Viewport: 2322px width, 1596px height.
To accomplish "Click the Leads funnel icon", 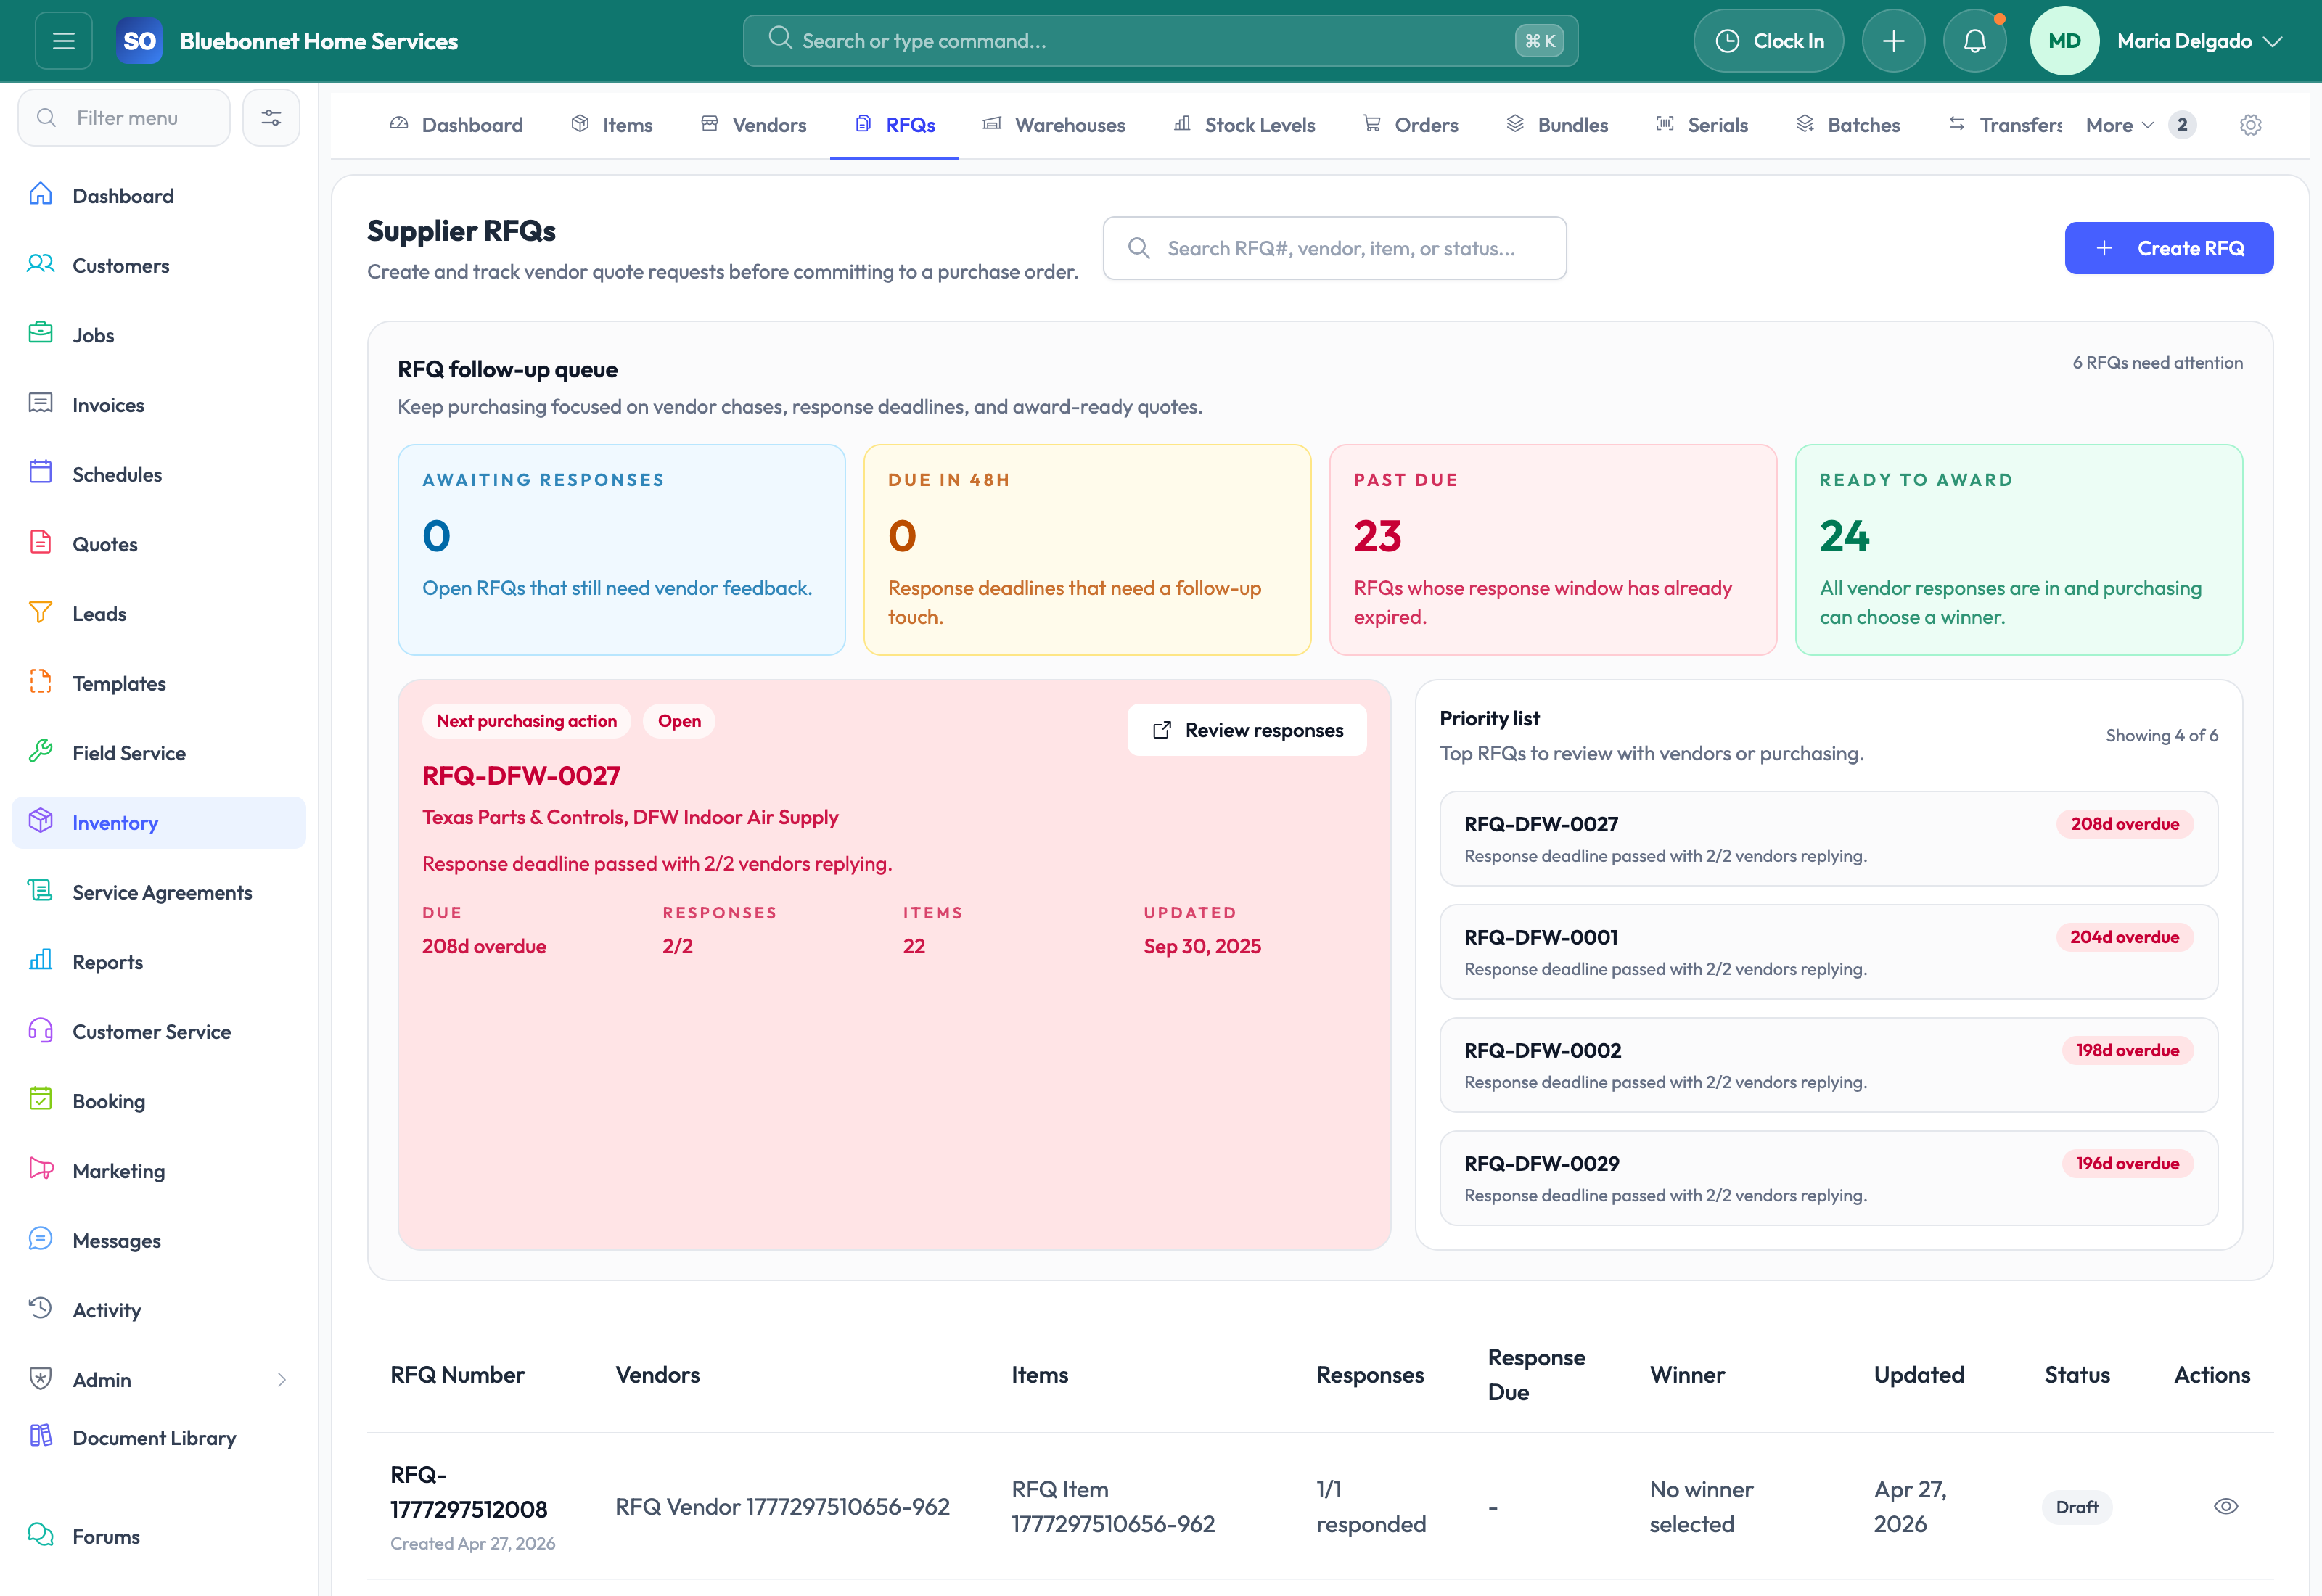I will [x=41, y=613].
